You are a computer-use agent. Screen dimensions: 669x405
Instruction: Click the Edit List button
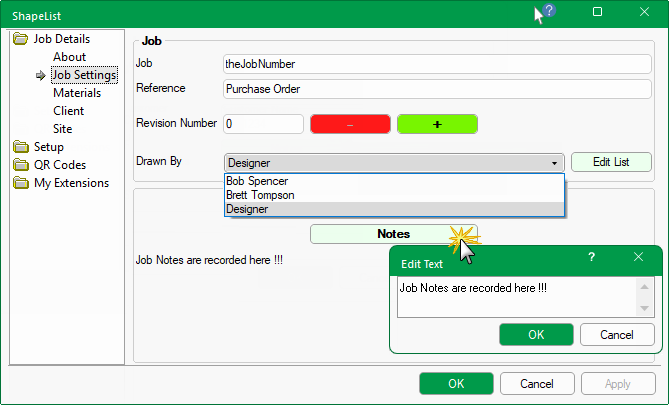(x=611, y=162)
